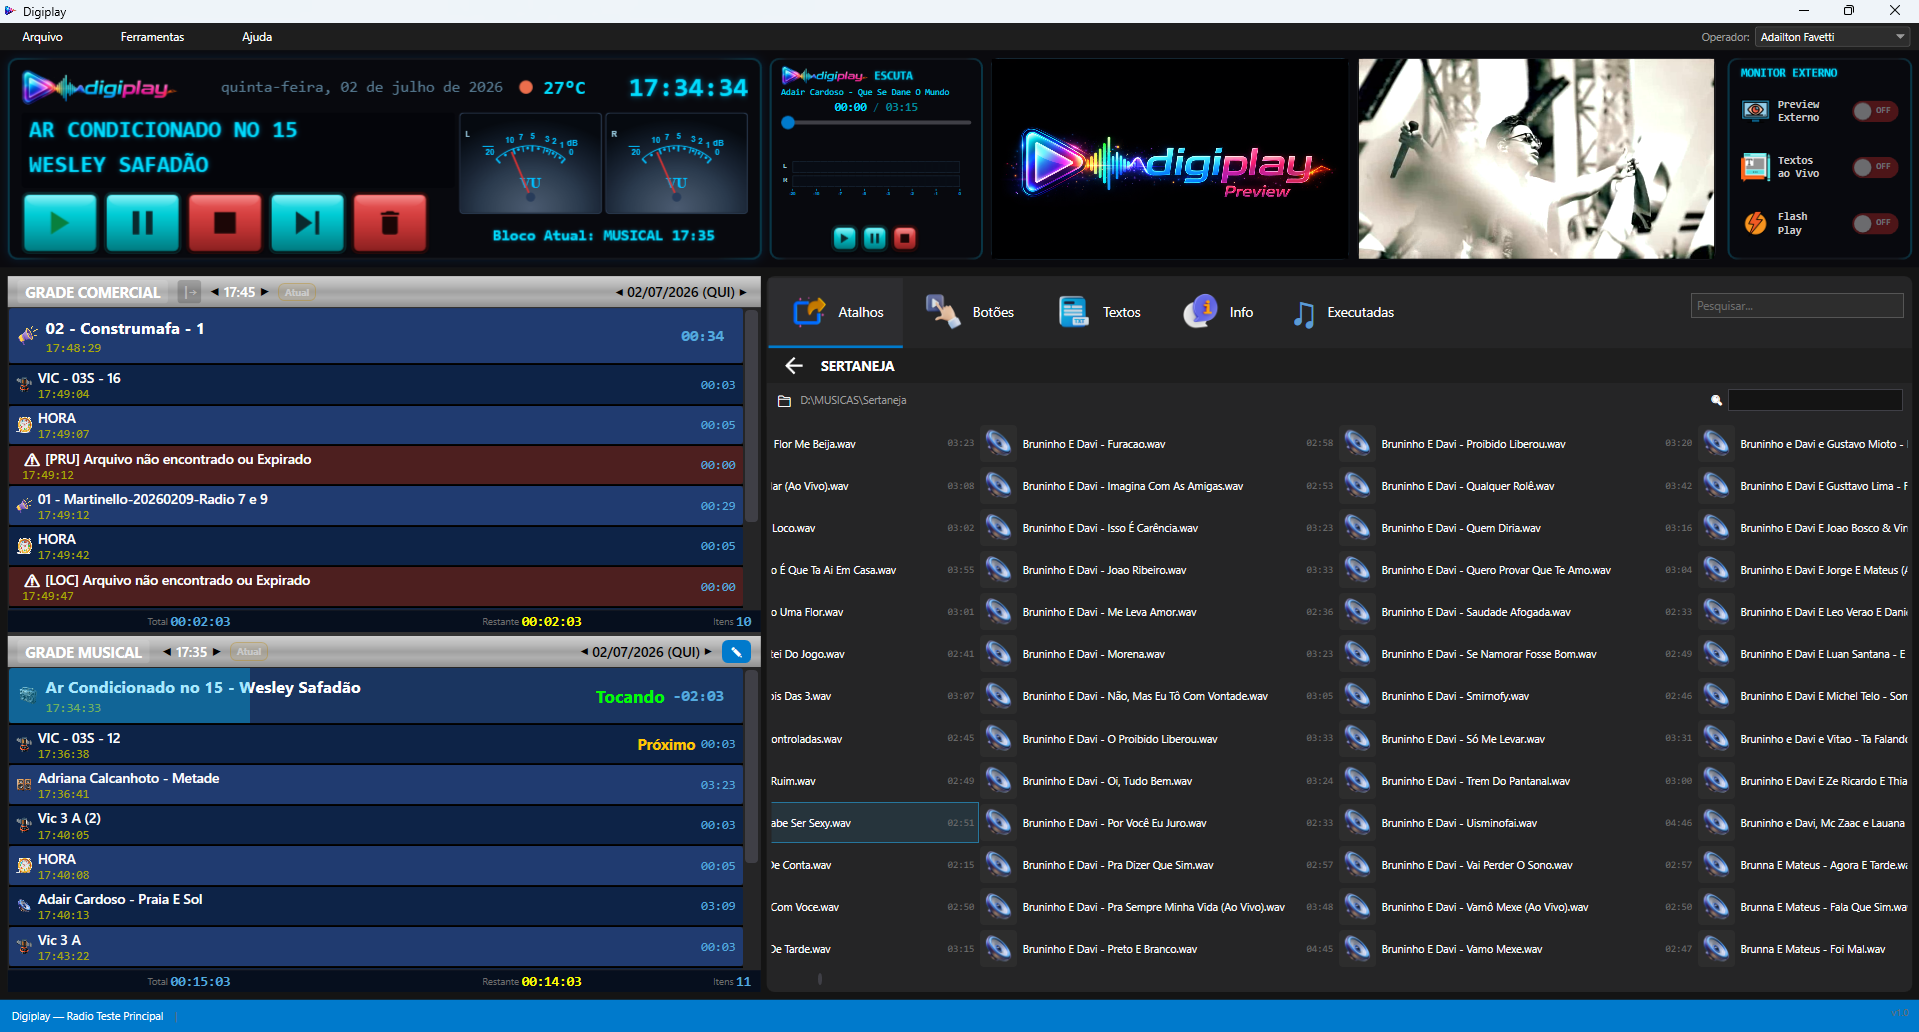Viewport: 1919px width, 1032px height.
Task: Click audio icon for Bruninho E Davi - Joao Ribeiro.wav
Action: (x=998, y=569)
